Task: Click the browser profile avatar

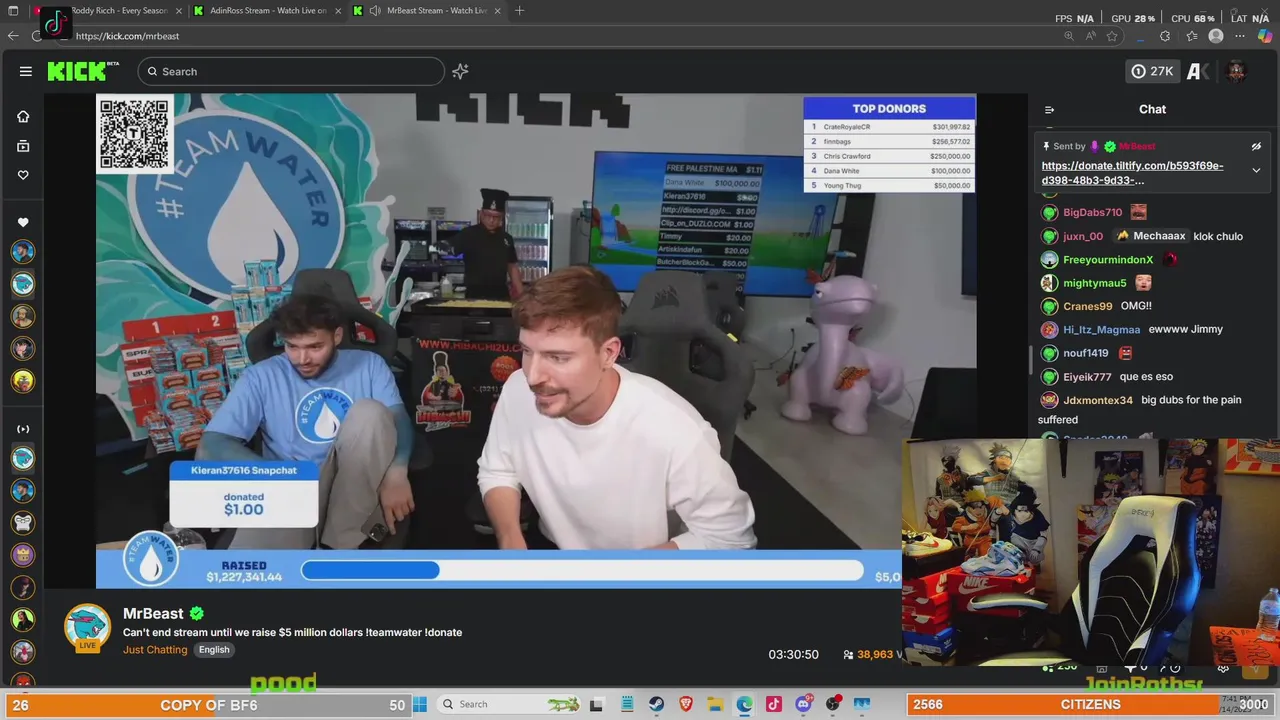Action: point(1216,36)
